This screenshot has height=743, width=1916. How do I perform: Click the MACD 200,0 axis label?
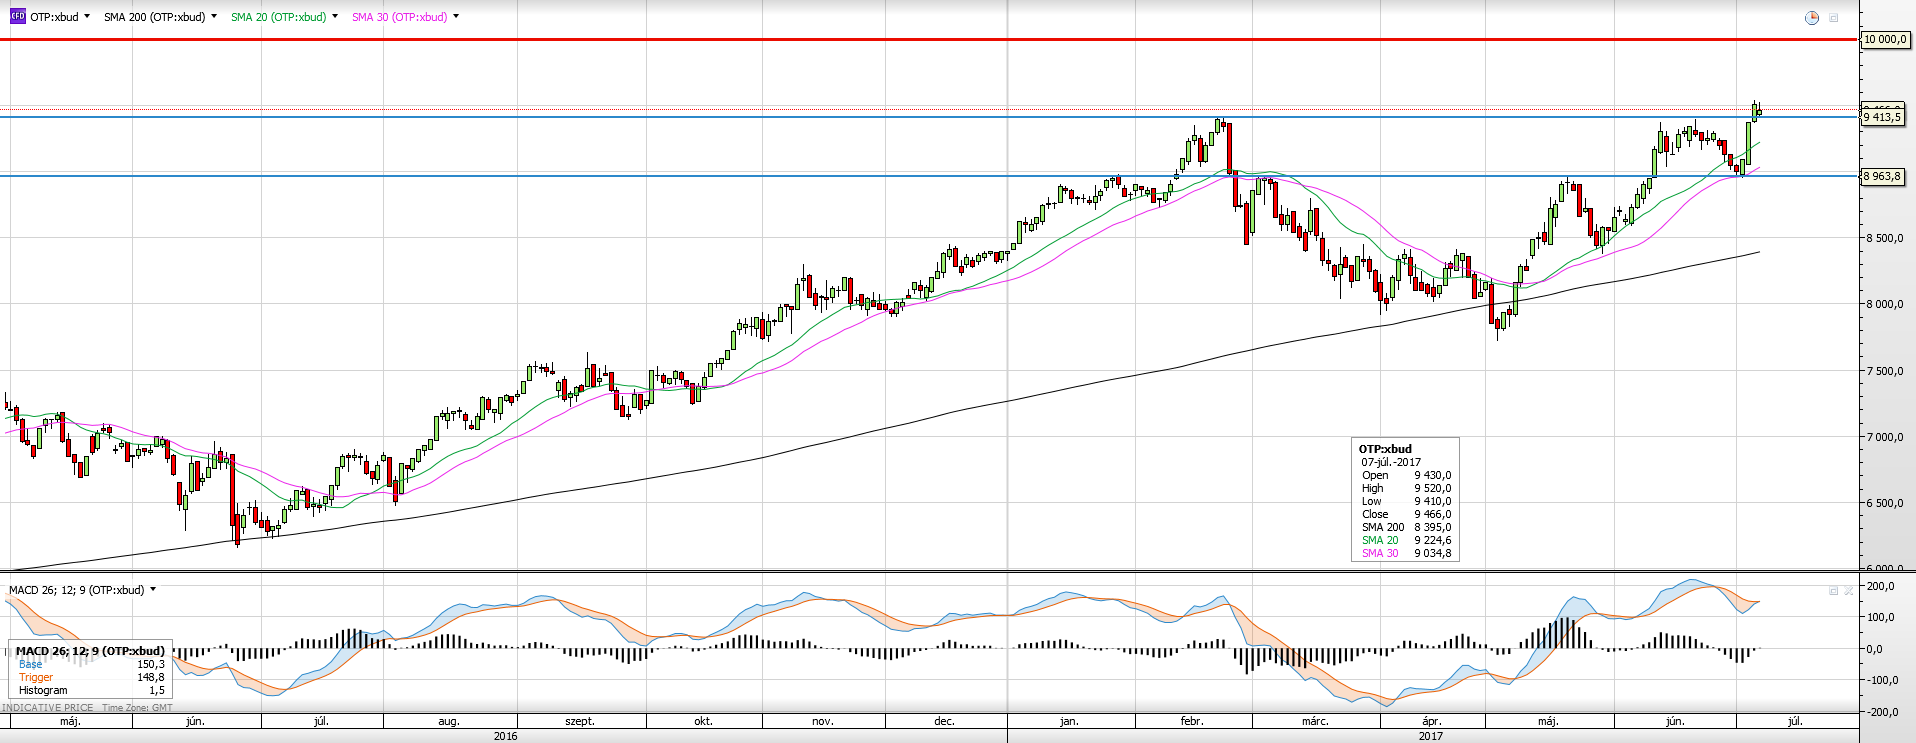pyautogui.click(x=1881, y=586)
